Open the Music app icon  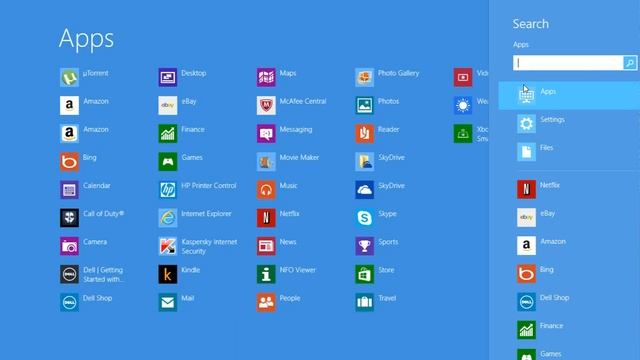tap(266, 190)
